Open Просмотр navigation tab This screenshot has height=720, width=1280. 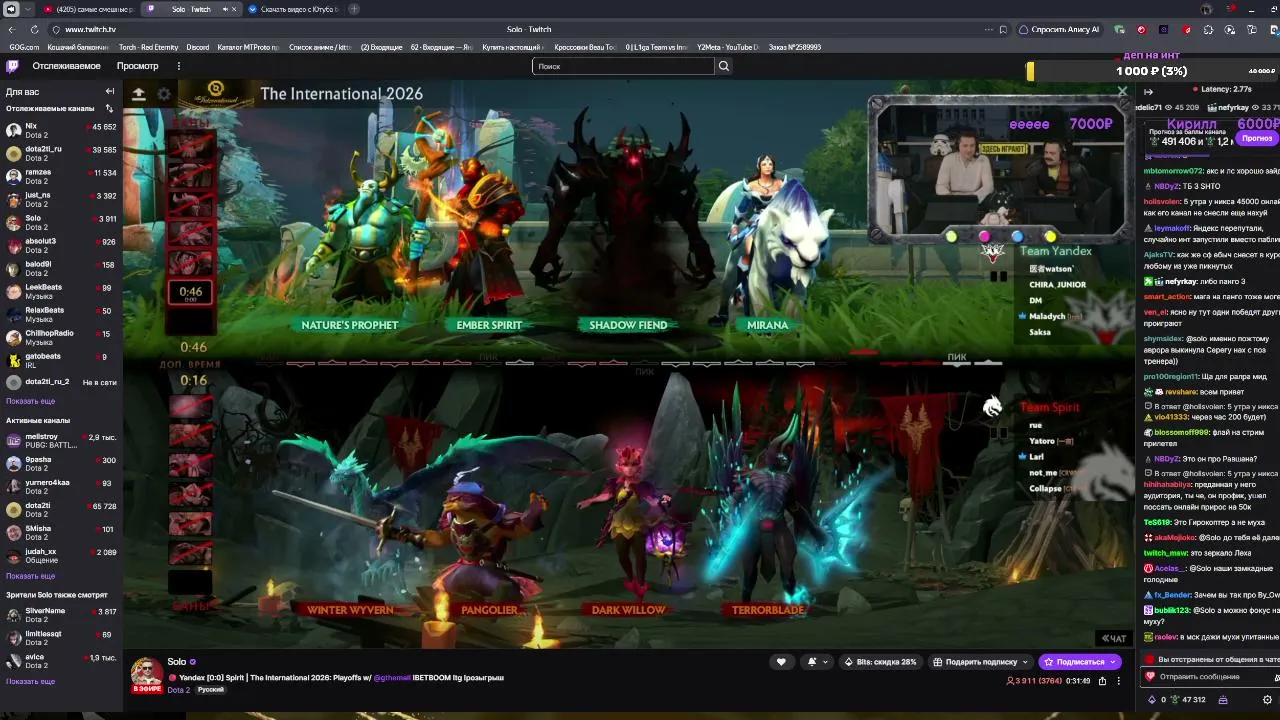click(137, 66)
